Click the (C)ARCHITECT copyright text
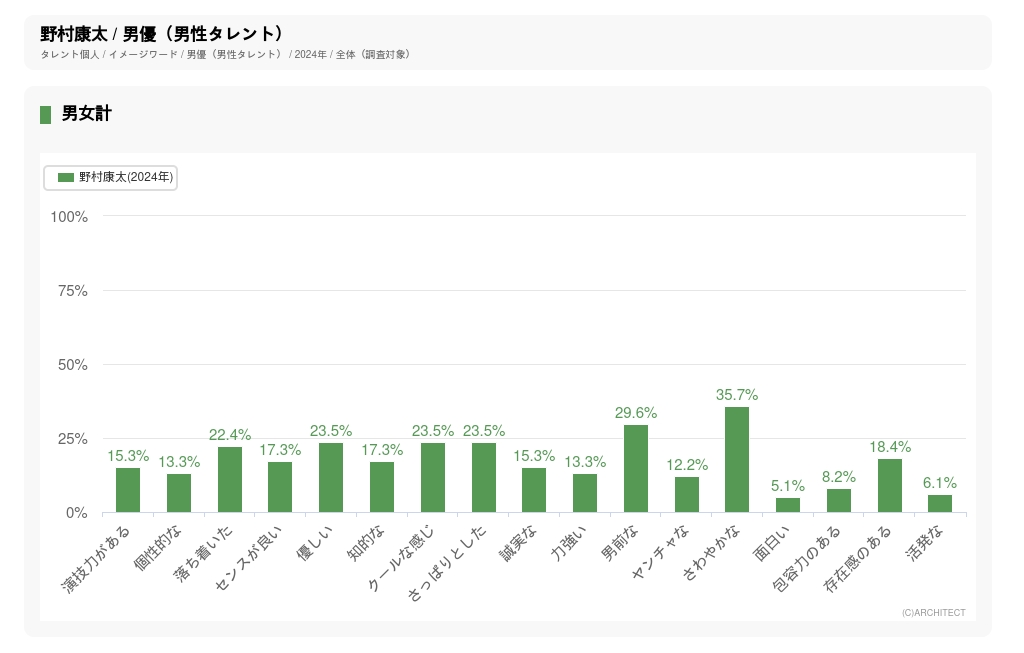 (x=933, y=613)
